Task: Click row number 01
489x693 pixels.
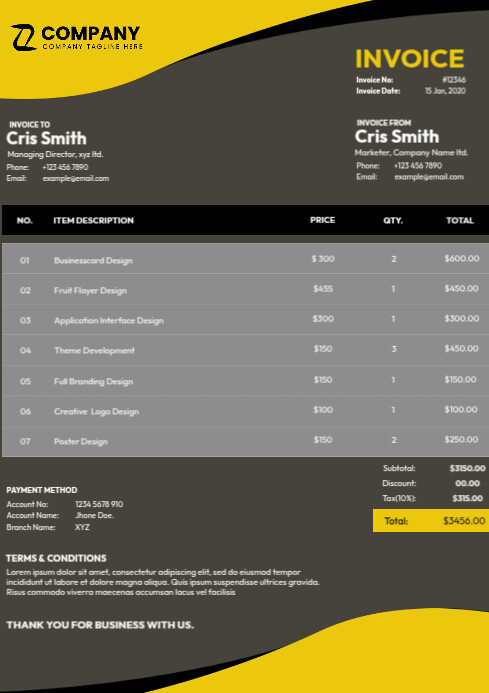Action: 25,260
